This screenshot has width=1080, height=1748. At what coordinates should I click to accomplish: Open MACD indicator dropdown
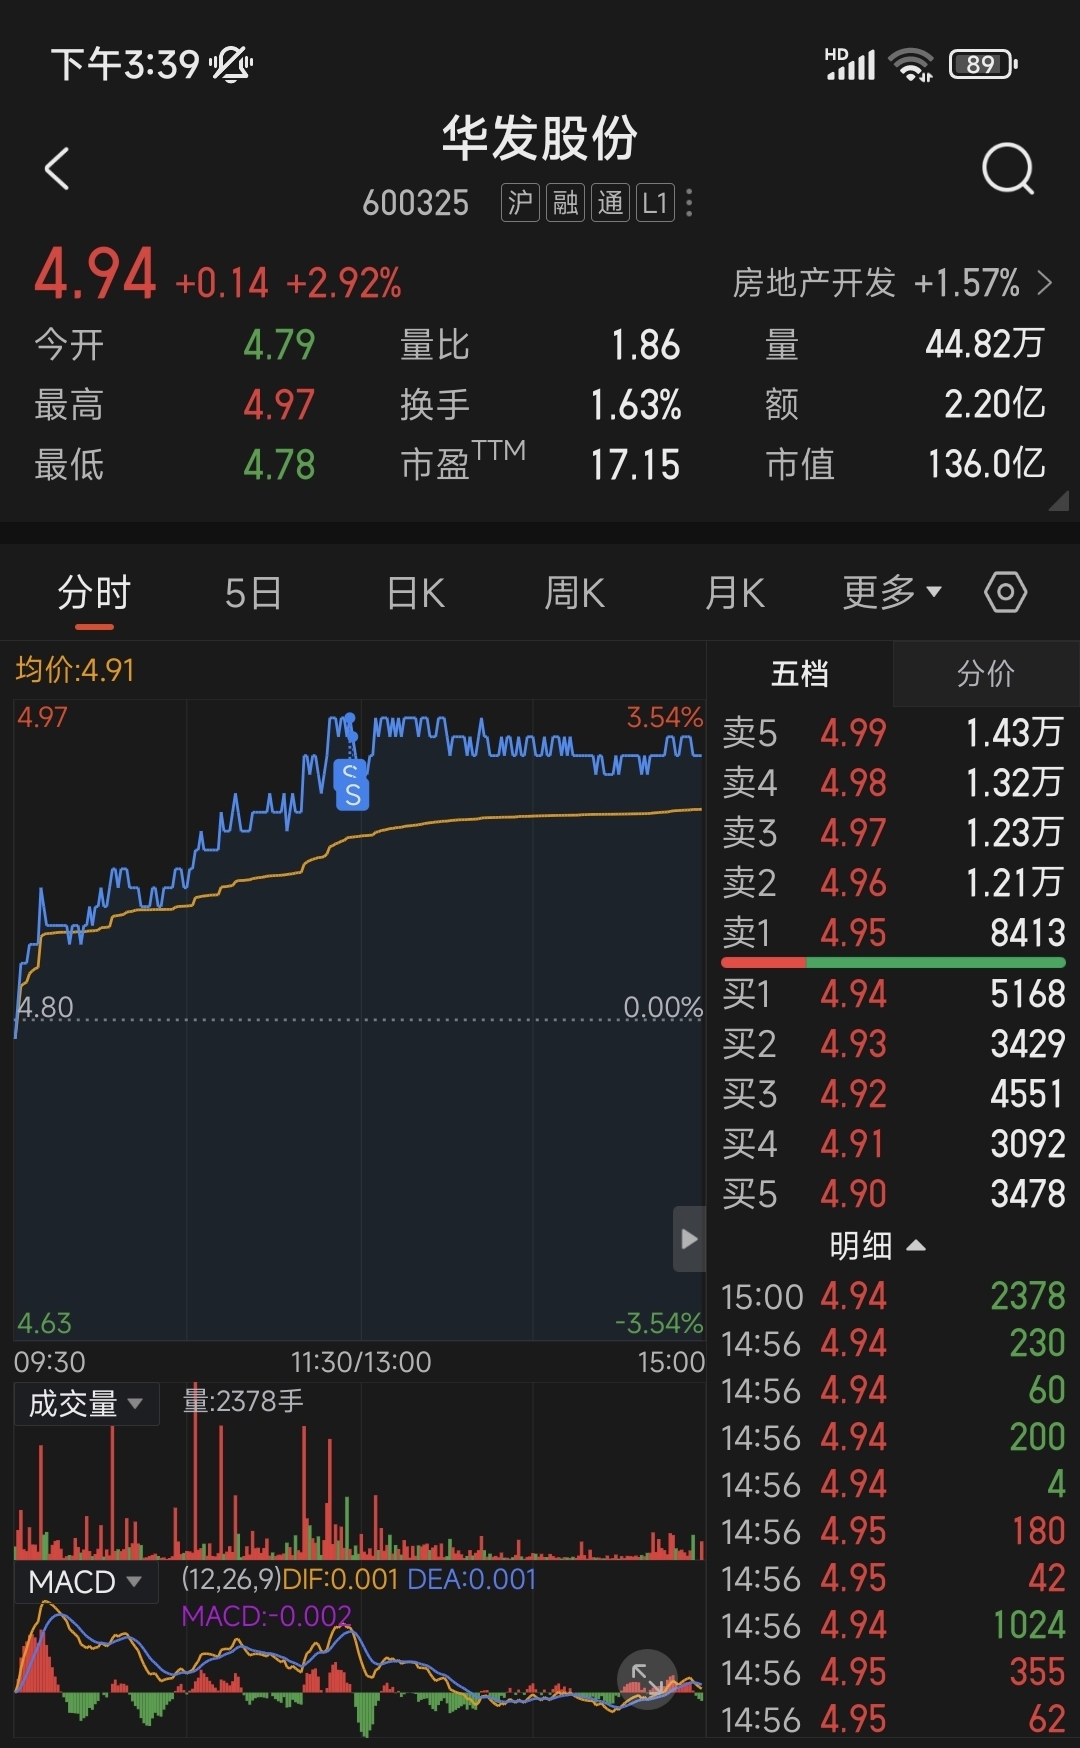86,1582
